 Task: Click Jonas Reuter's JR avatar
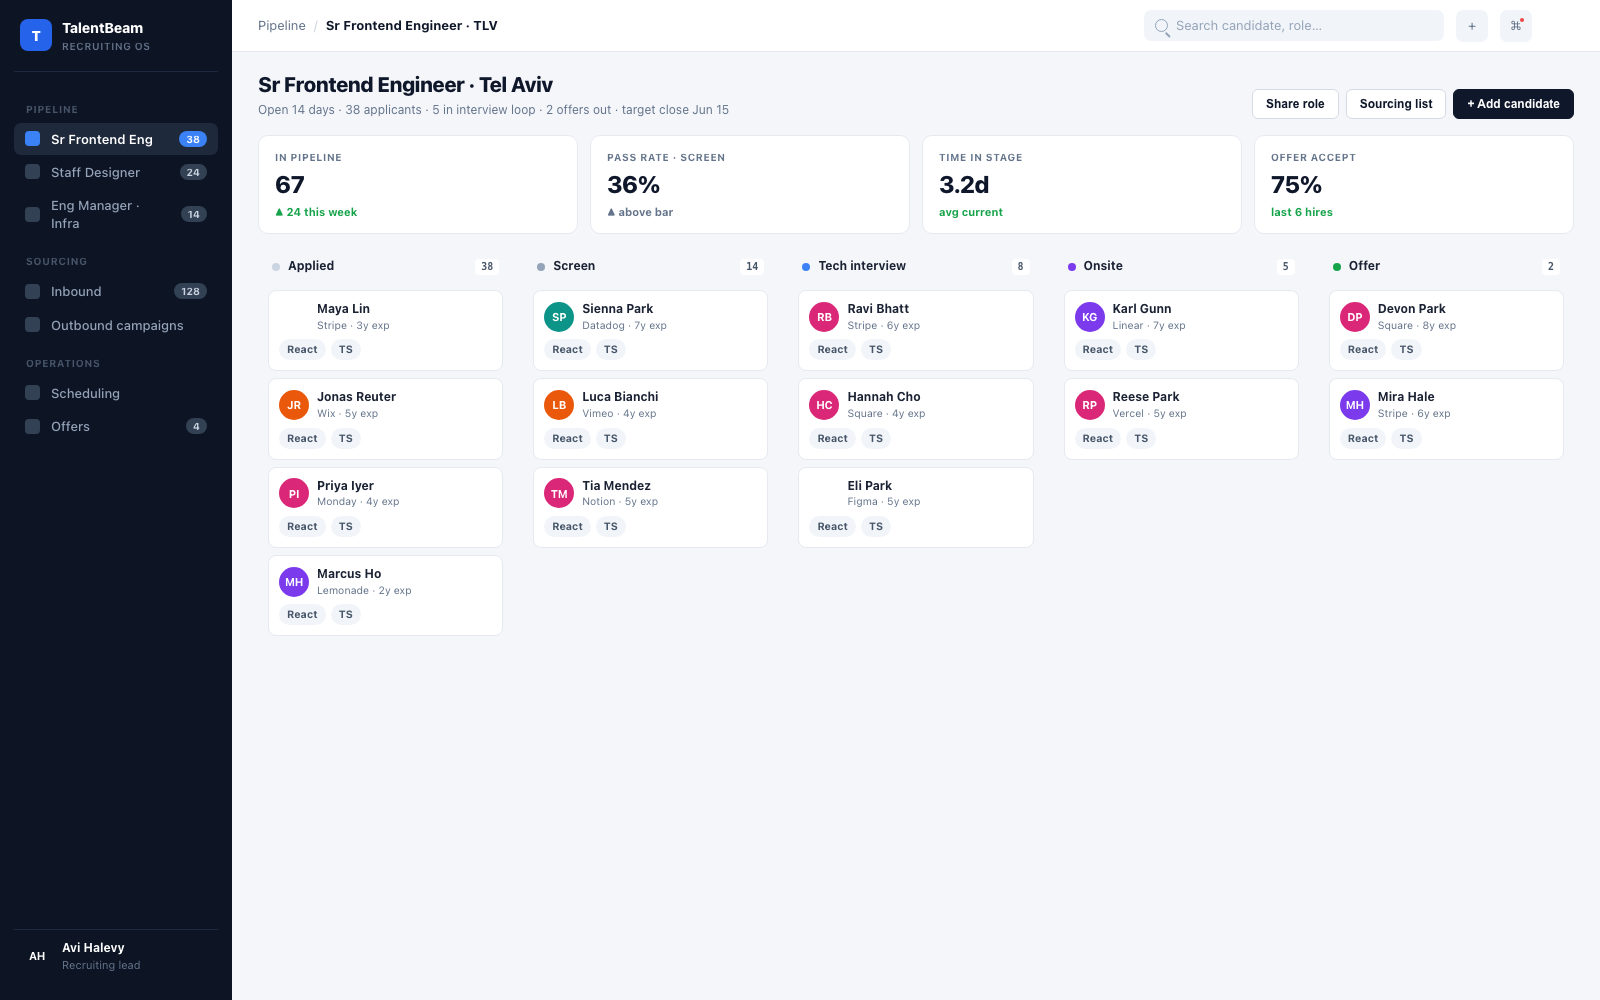tap(294, 405)
